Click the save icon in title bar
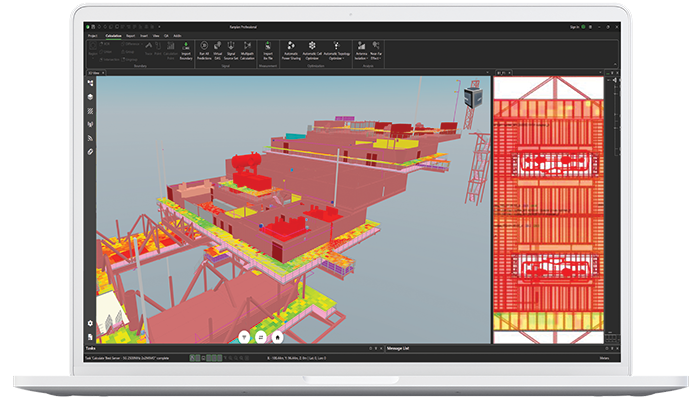This screenshot has width=700, height=400. [93, 27]
